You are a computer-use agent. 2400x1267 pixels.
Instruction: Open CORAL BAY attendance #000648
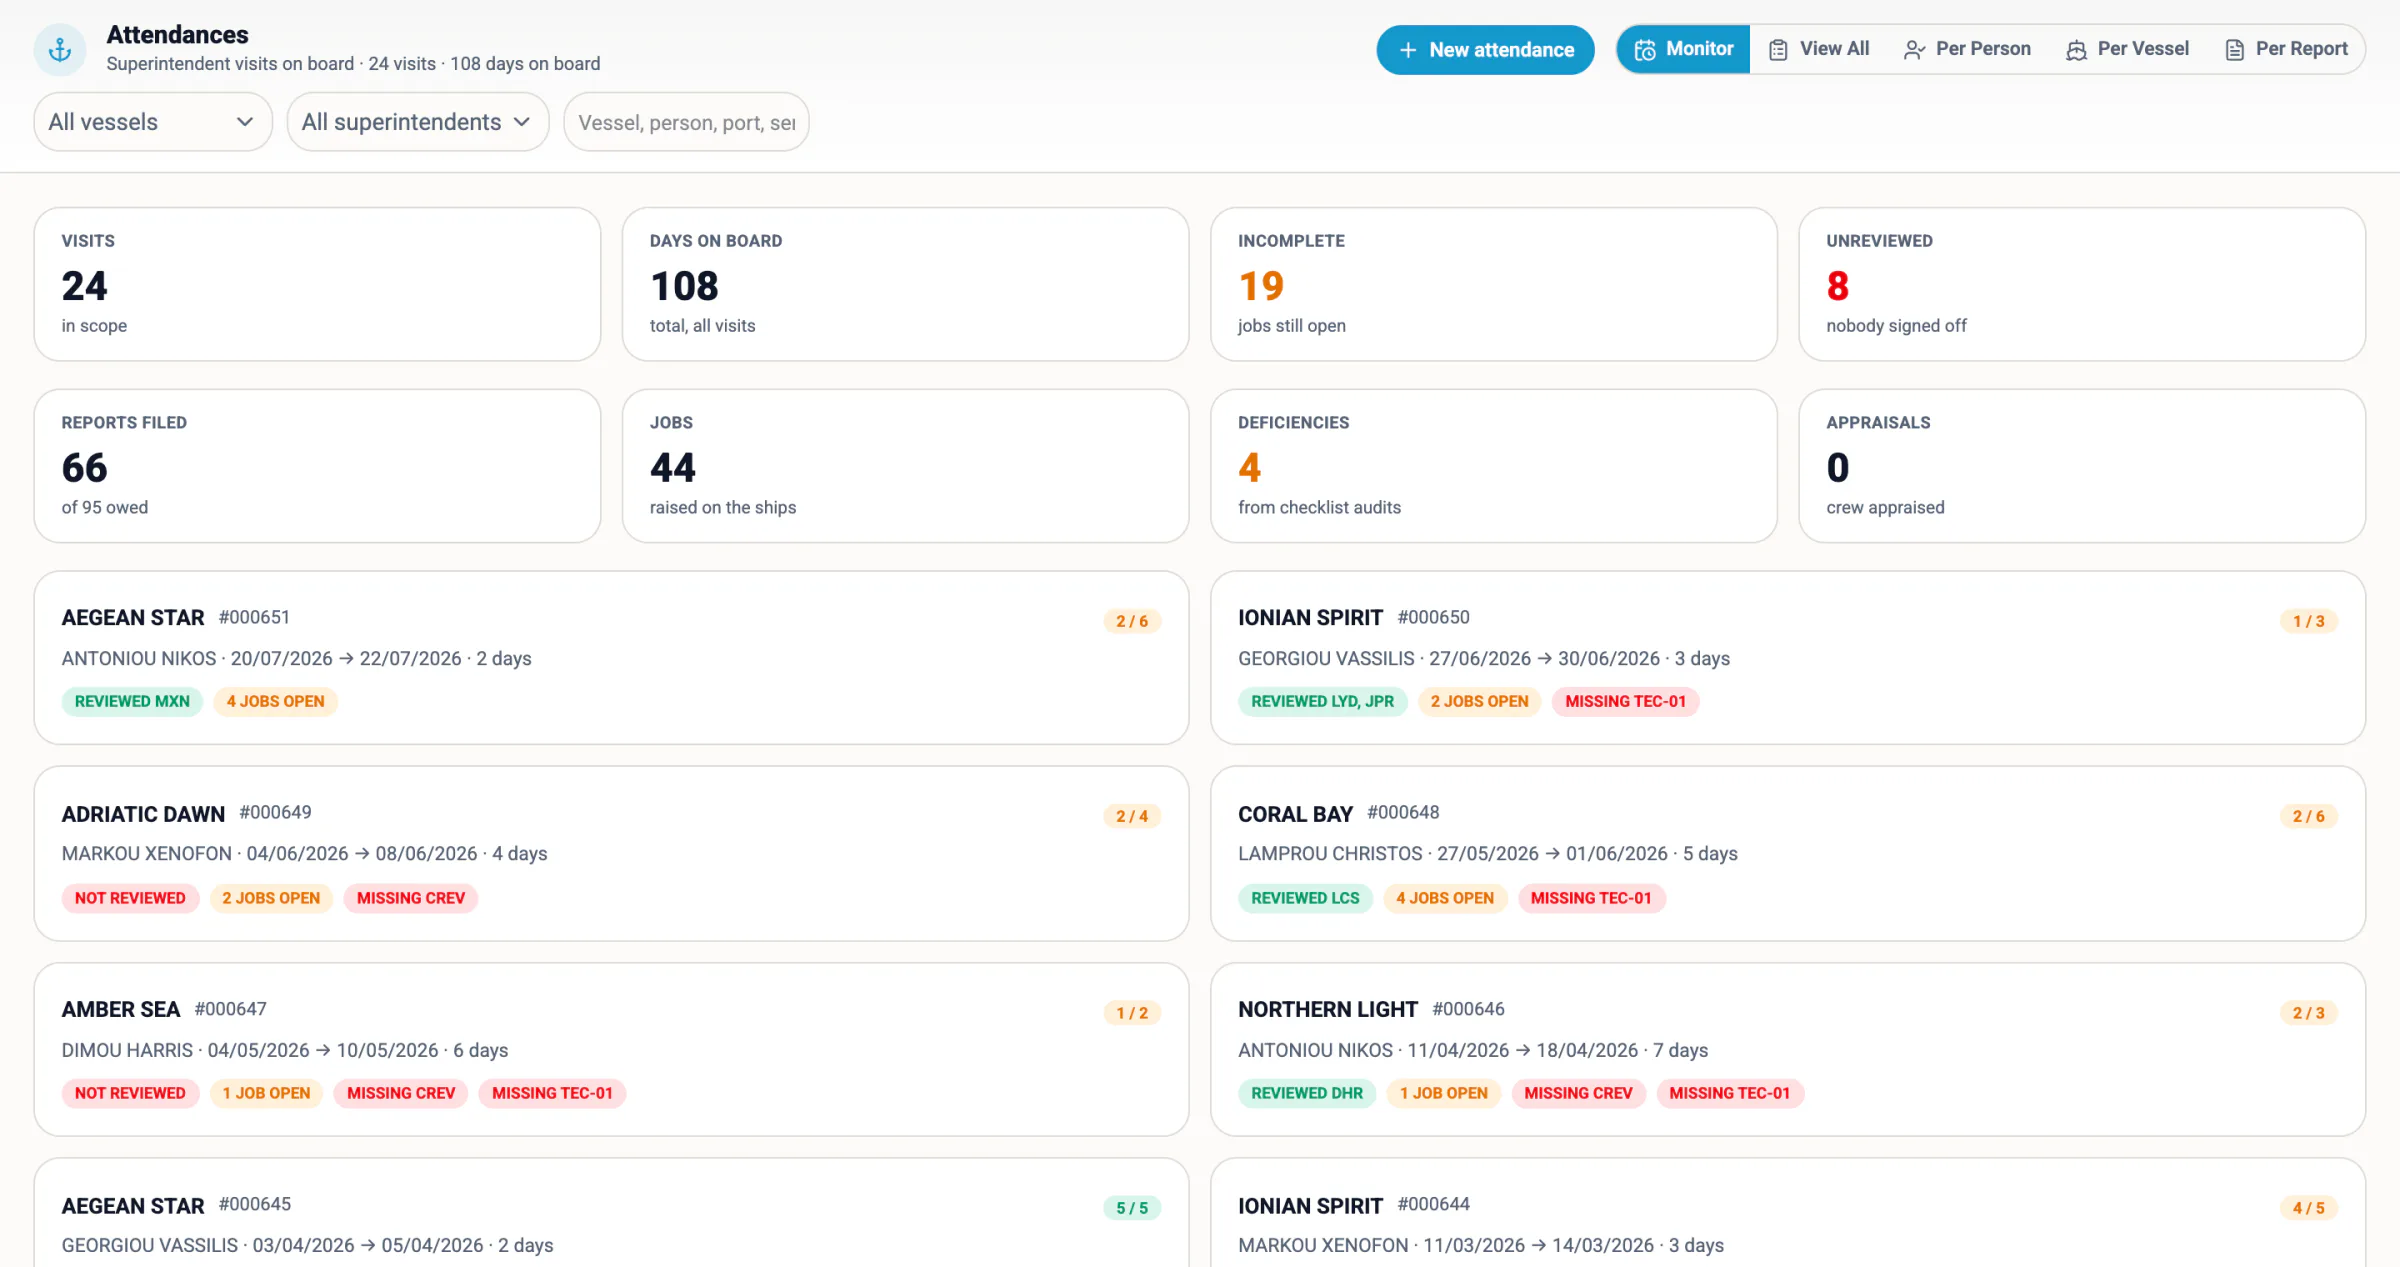coord(1788,854)
